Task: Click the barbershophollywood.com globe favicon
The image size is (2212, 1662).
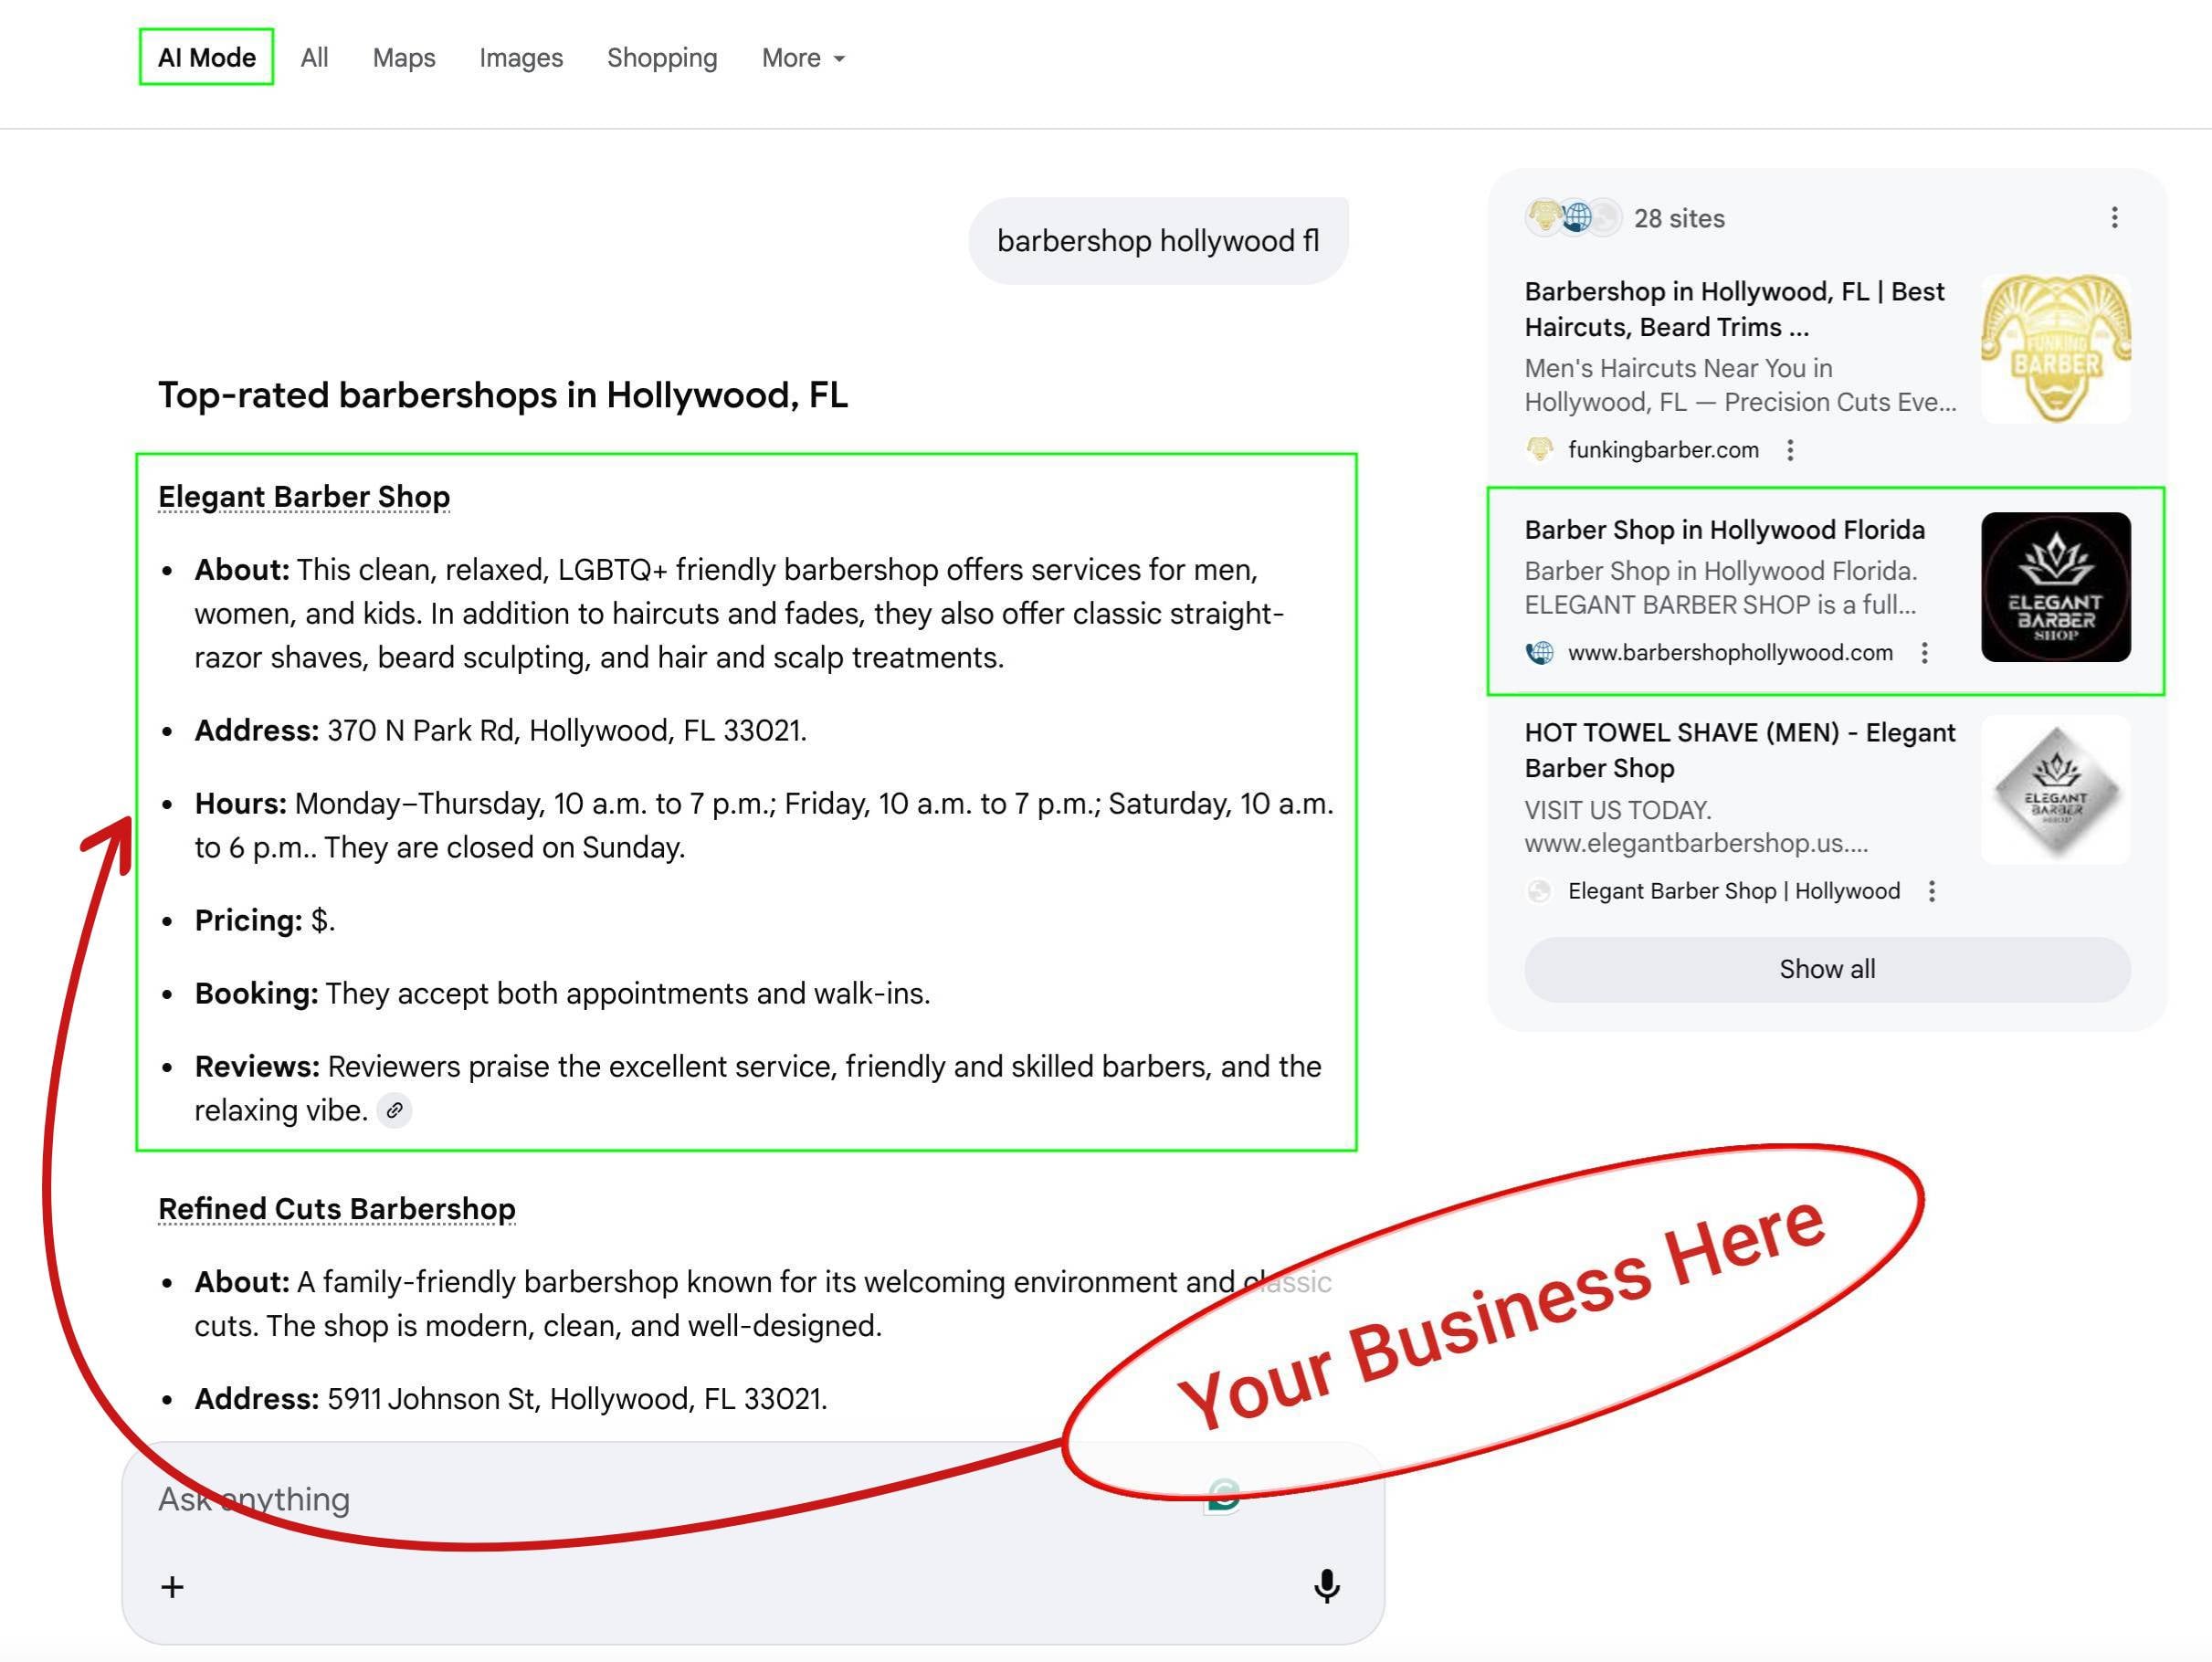Action: 1540,653
